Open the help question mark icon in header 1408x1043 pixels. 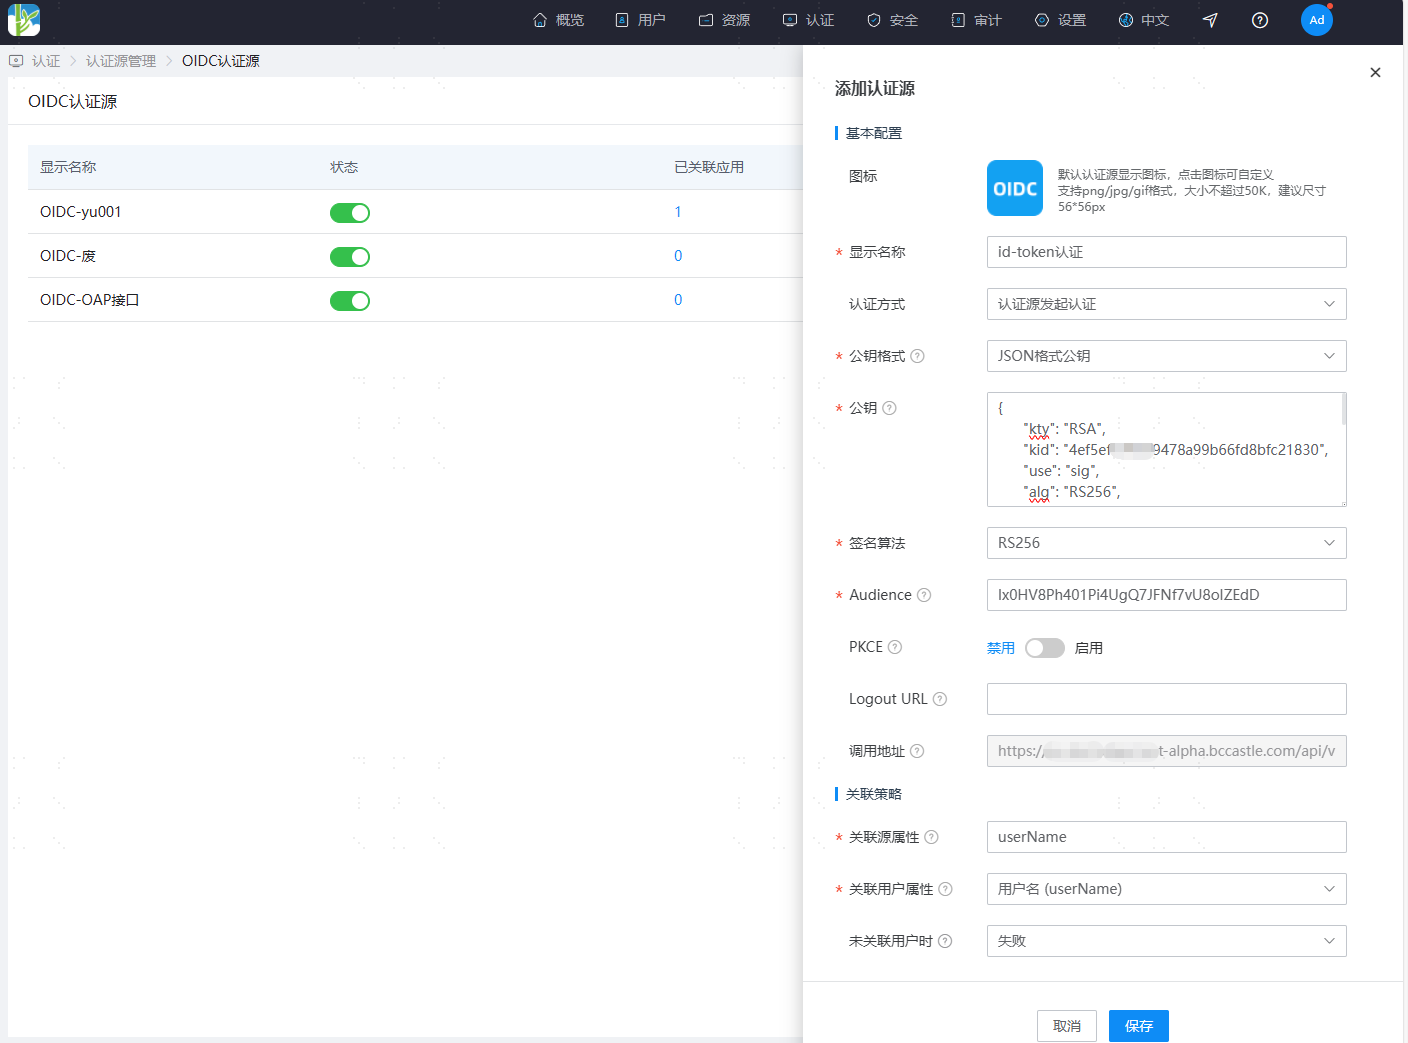1260,20
